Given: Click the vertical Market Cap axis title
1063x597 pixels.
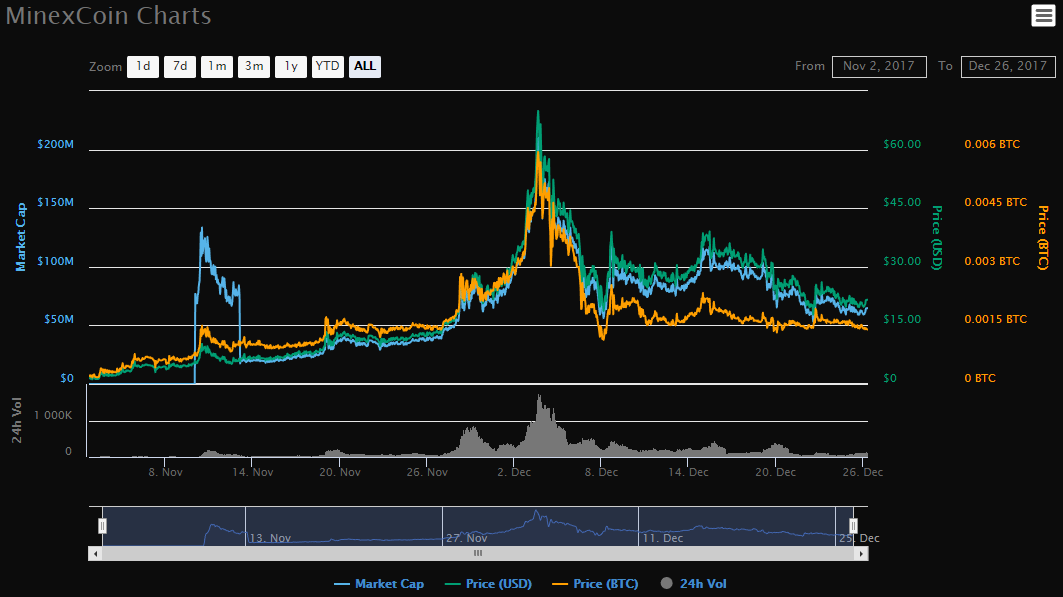Looking at the screenshot, I should tap(20, 237).
